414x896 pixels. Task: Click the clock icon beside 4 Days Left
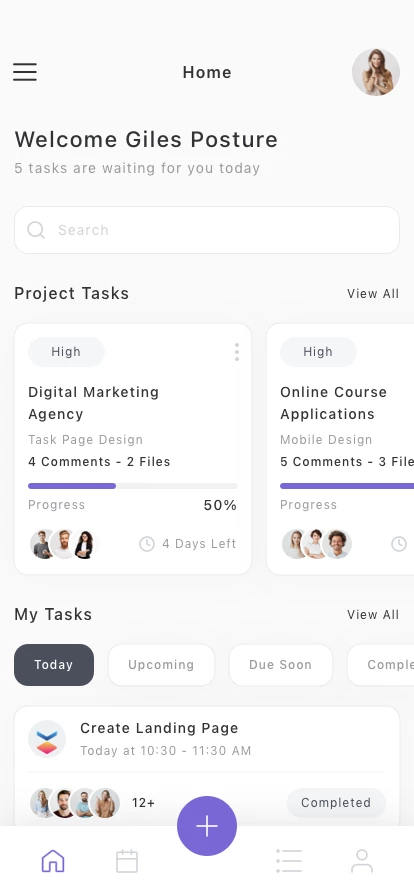147,543
